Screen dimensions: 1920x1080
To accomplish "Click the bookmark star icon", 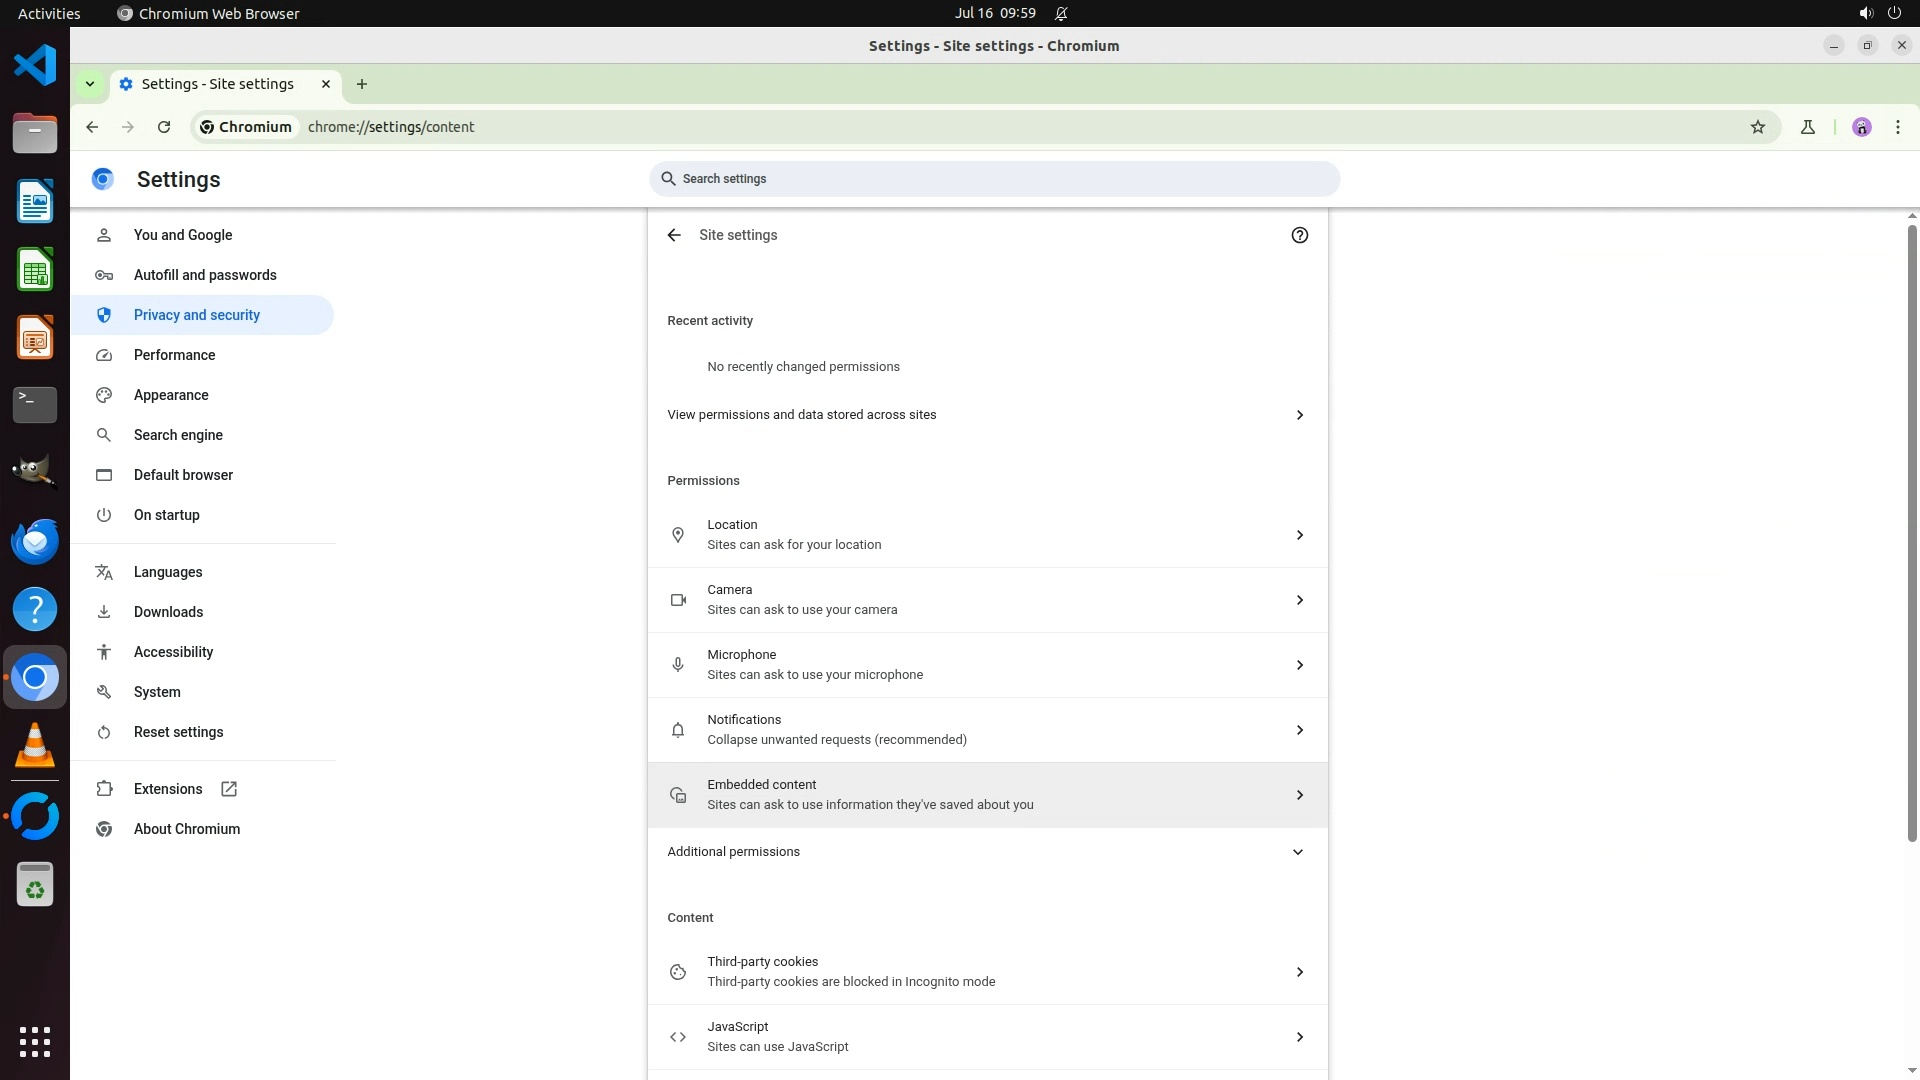I will (x=1758, y=127).
